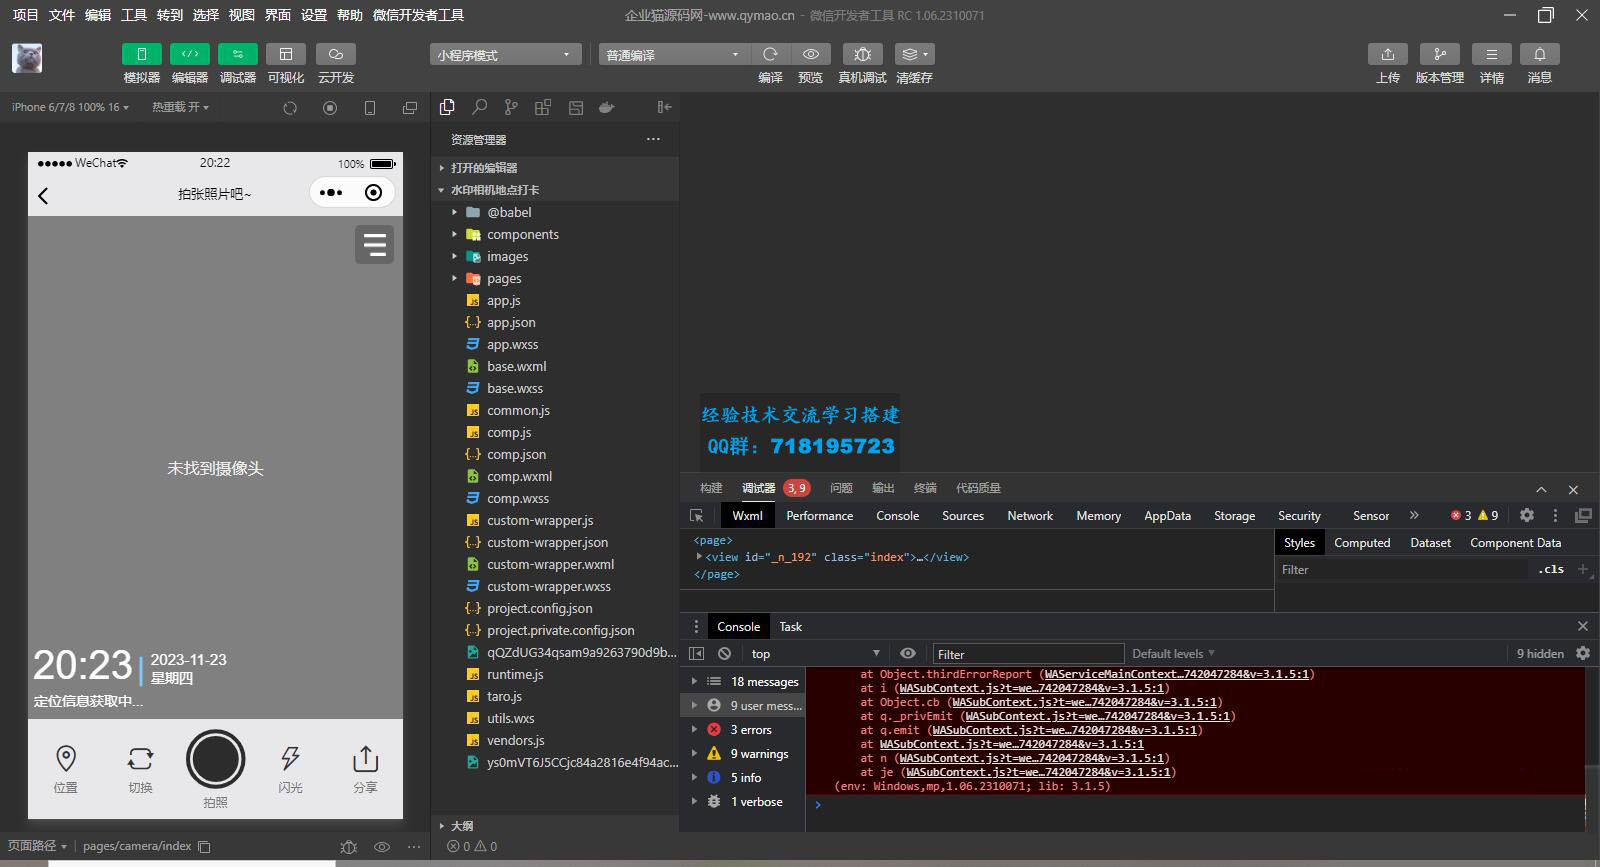Screen dimensions: 1600x867
Task: Open the clear cache dropdown
Action: point(914,54)
